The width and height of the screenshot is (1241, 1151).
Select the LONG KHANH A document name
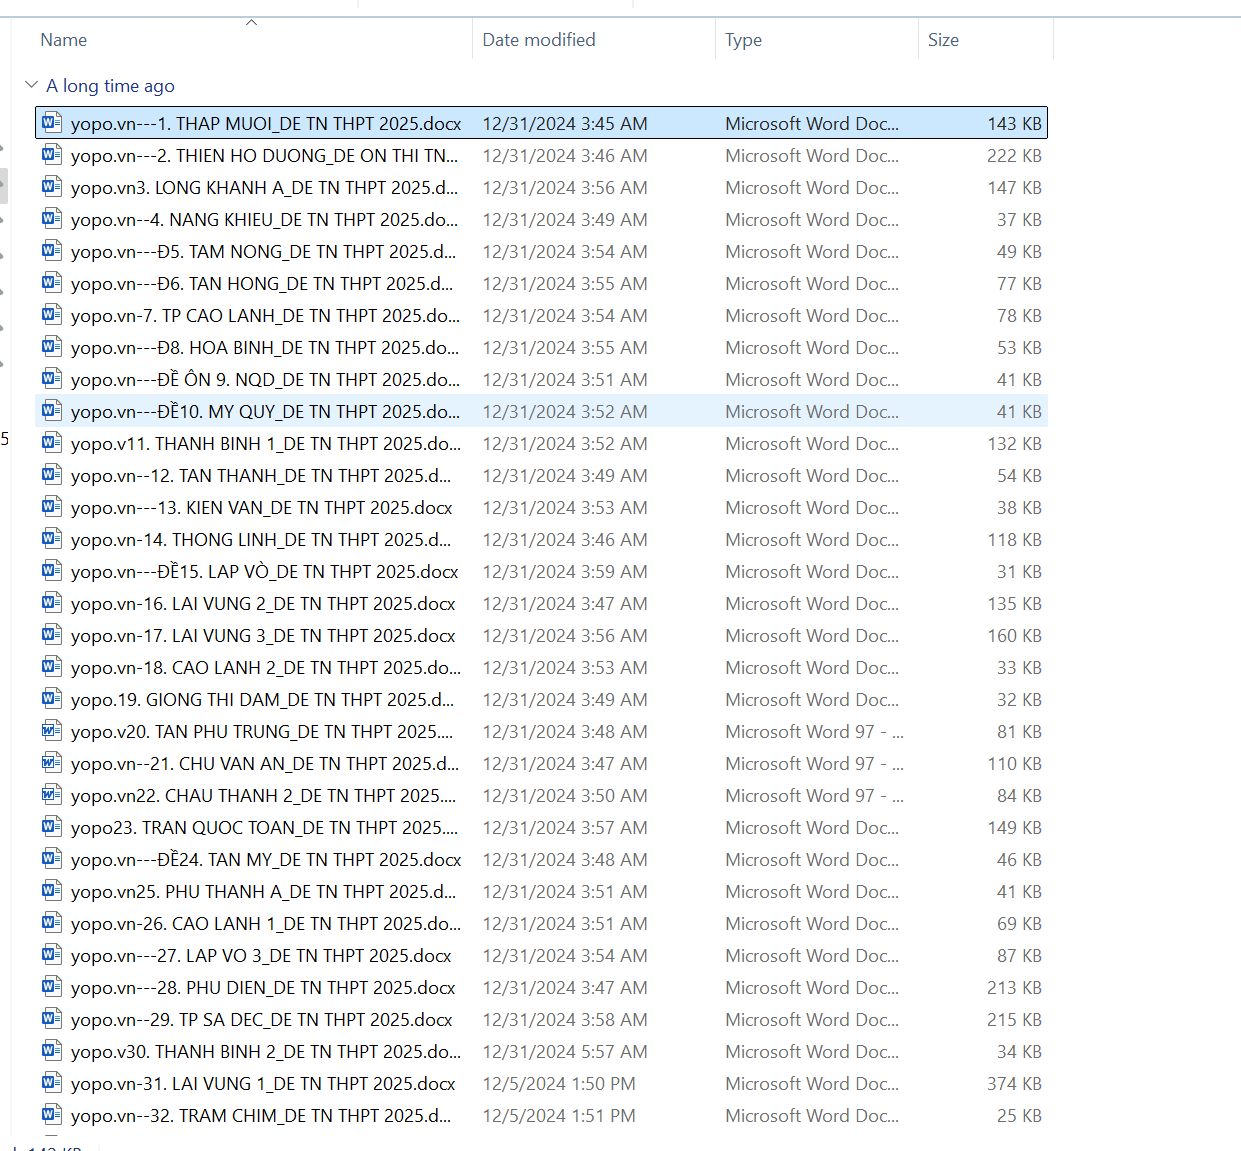(x=263, y=188)
